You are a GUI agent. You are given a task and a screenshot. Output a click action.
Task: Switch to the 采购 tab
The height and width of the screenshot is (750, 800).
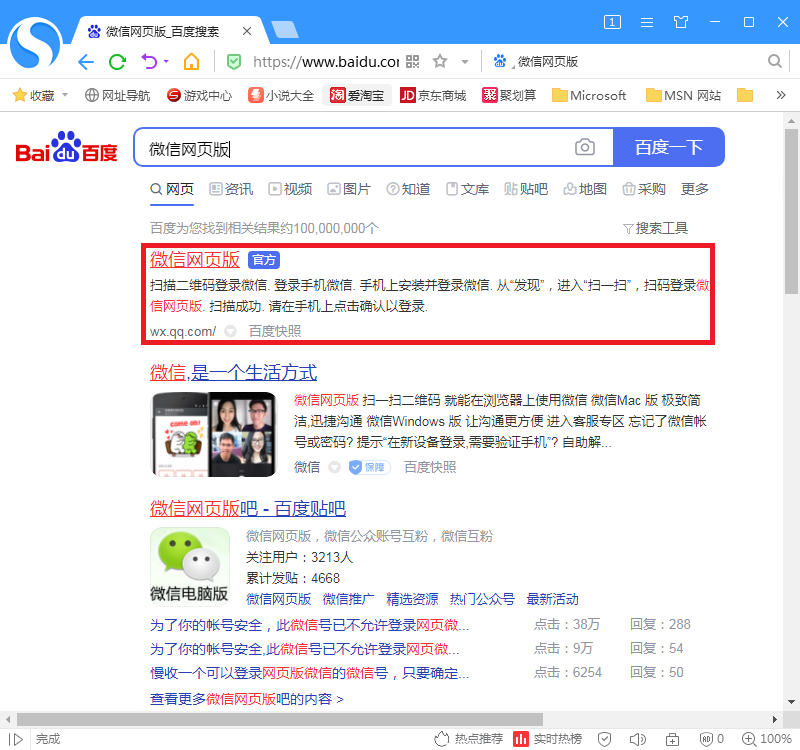(644, 189)
